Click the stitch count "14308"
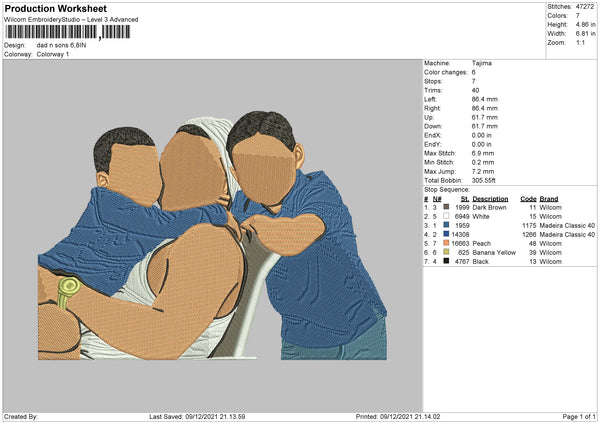This screenshot has width=600, height=424. [460, 235]
